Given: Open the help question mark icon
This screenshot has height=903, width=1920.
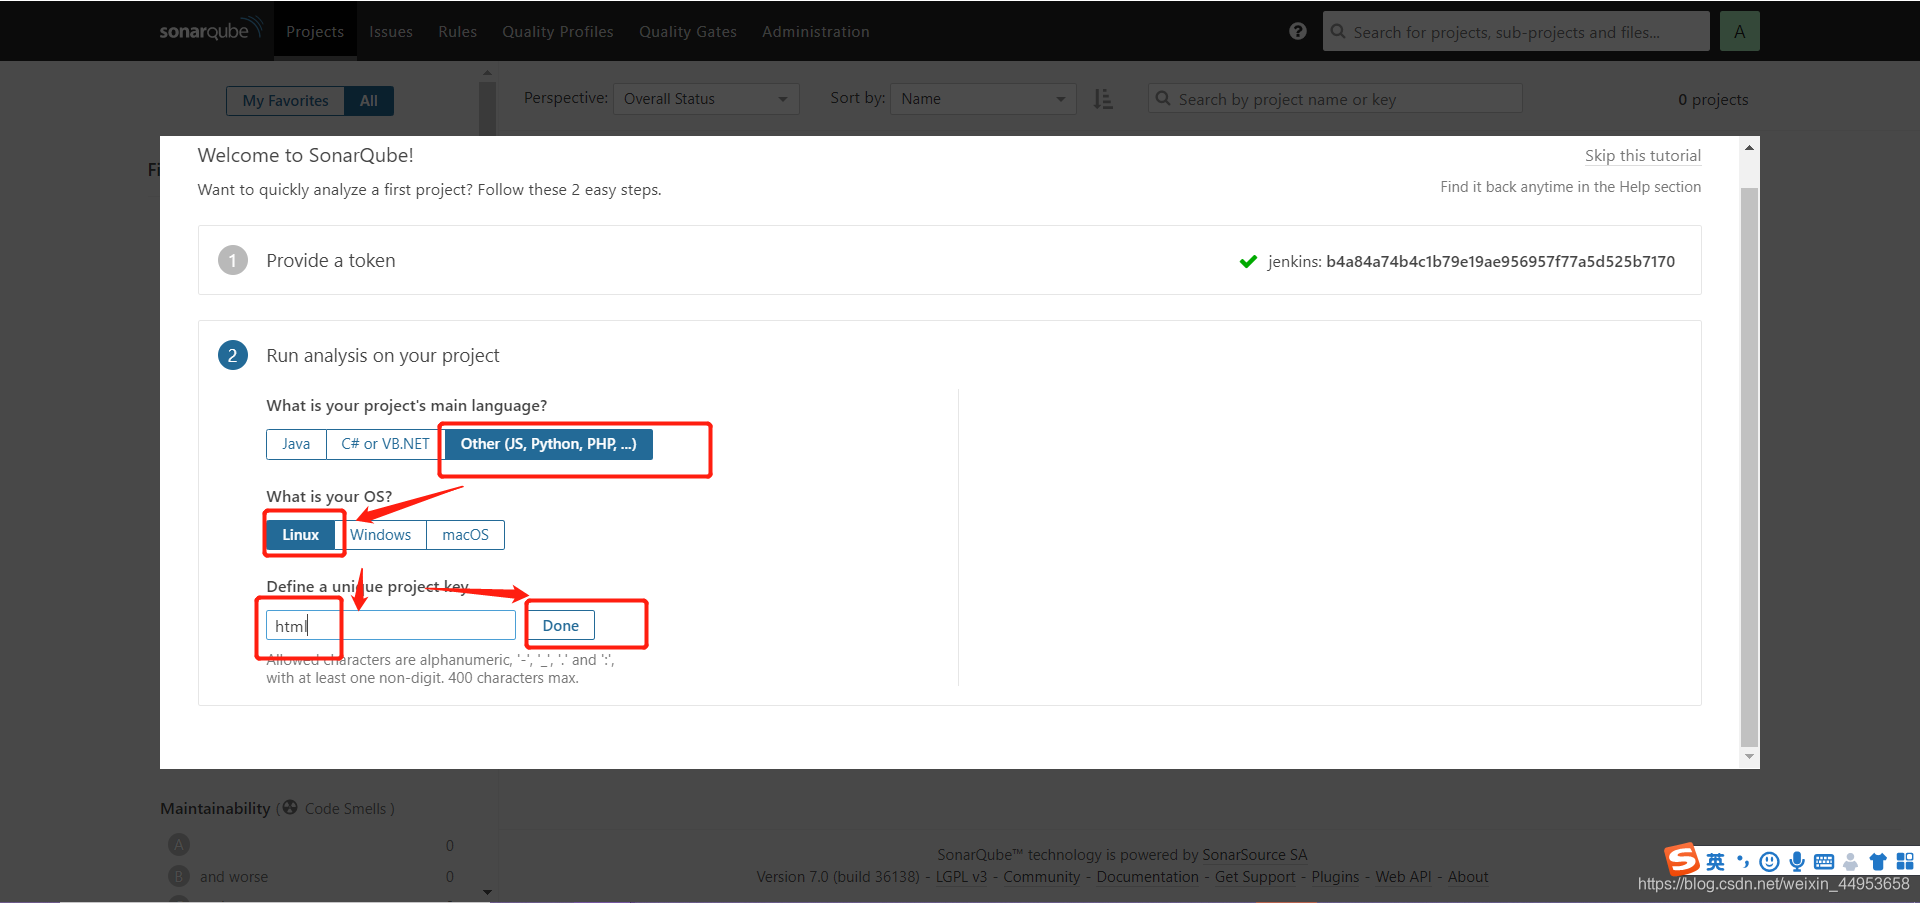Looking at the screenshot, I should (1298, 31).
